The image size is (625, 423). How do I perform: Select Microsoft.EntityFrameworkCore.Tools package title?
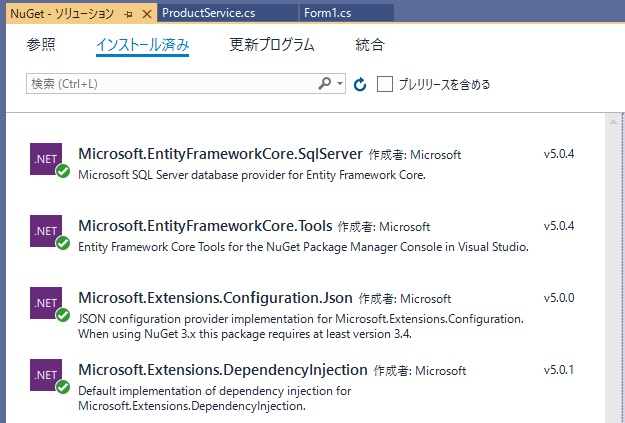(205, 226)
